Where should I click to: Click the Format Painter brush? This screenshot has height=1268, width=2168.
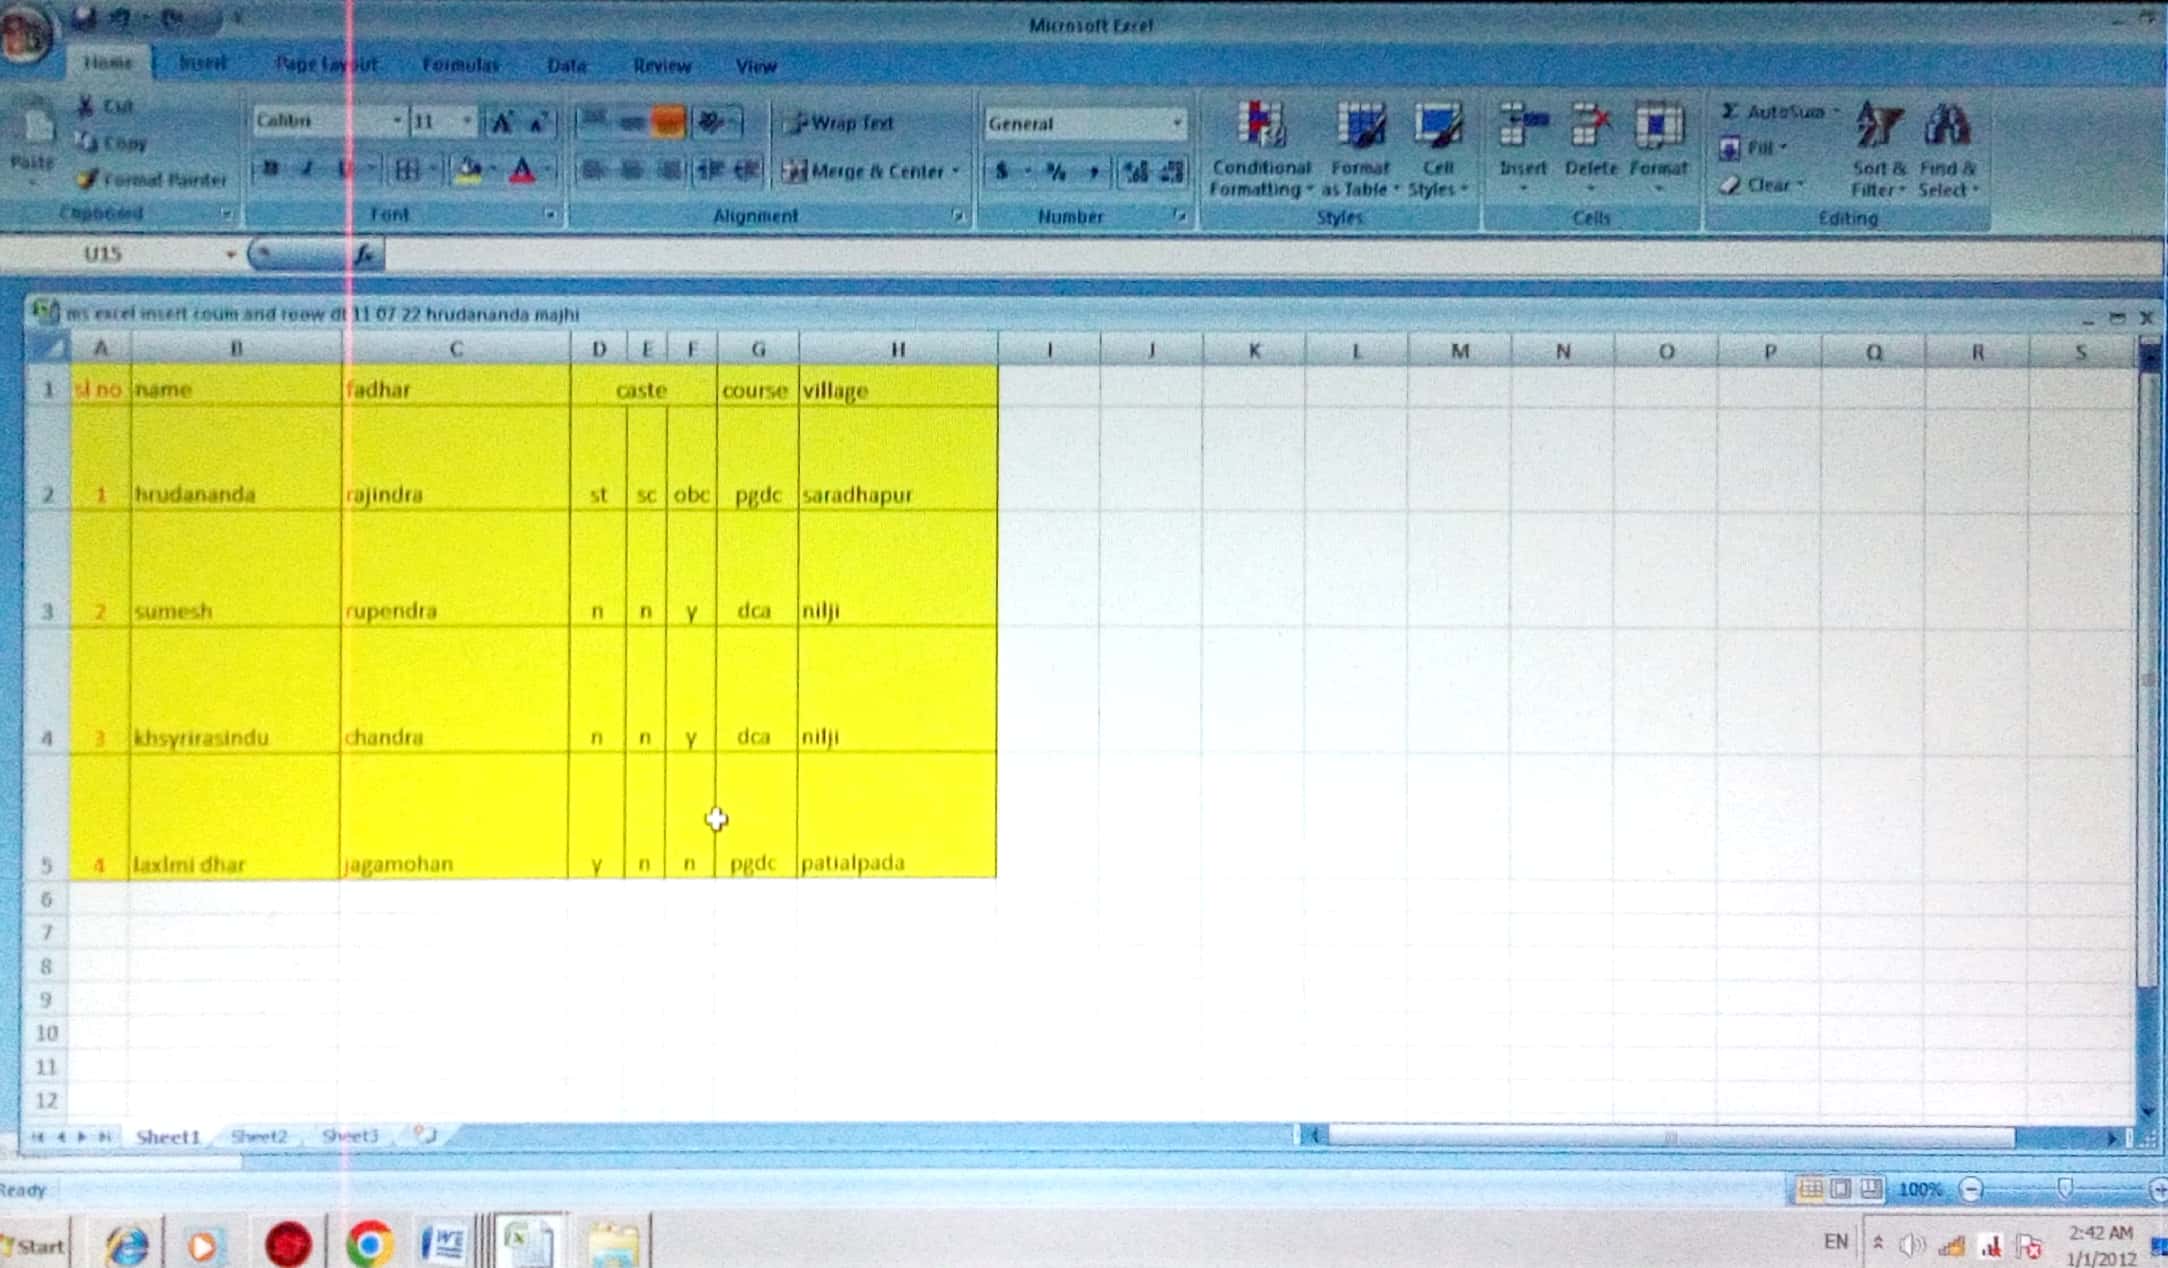[88, 180]
